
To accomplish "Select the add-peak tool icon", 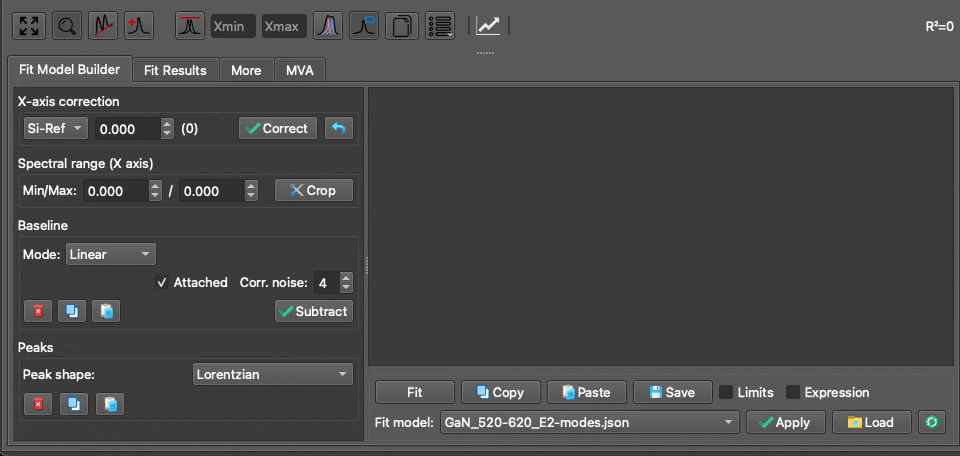I will pyautogui.click(x=139, y=26).
